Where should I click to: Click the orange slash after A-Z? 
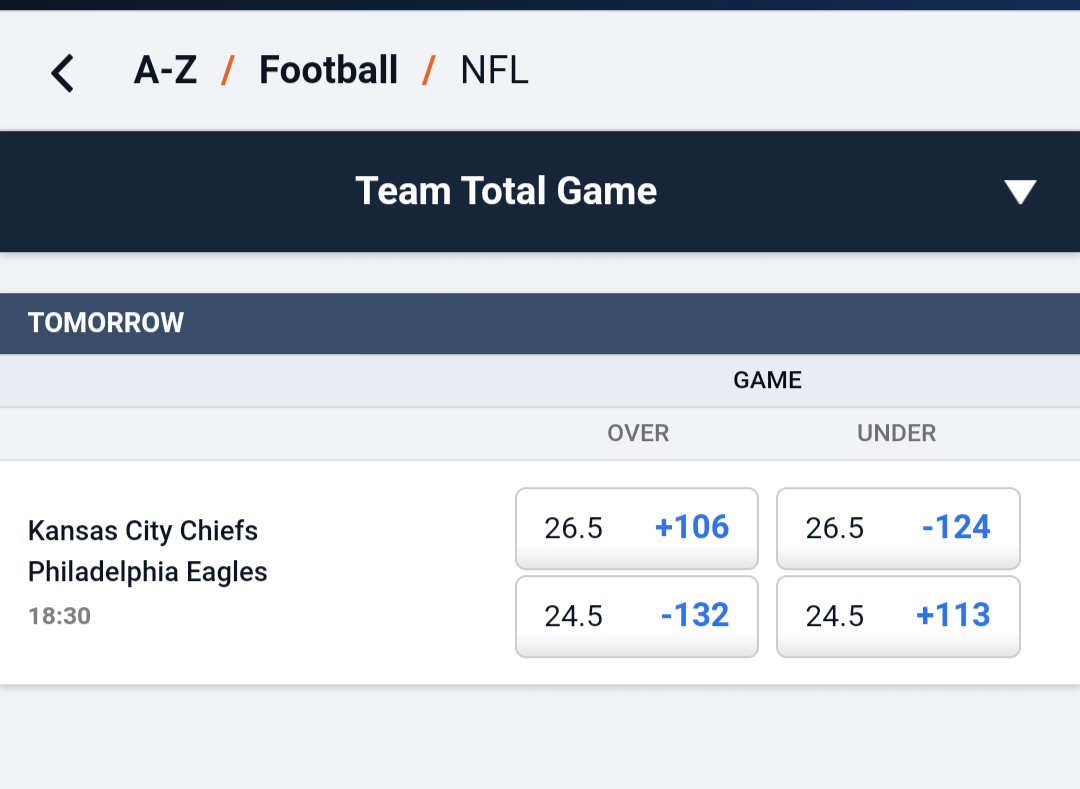click(228, 70)
